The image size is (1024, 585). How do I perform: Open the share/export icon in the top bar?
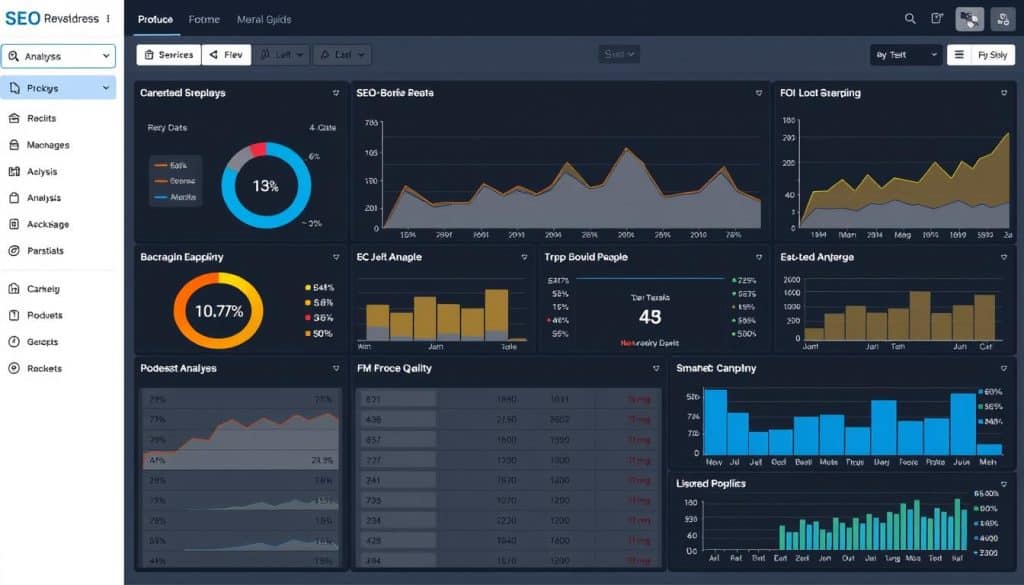pyautogui.click(x=937, y=19)
